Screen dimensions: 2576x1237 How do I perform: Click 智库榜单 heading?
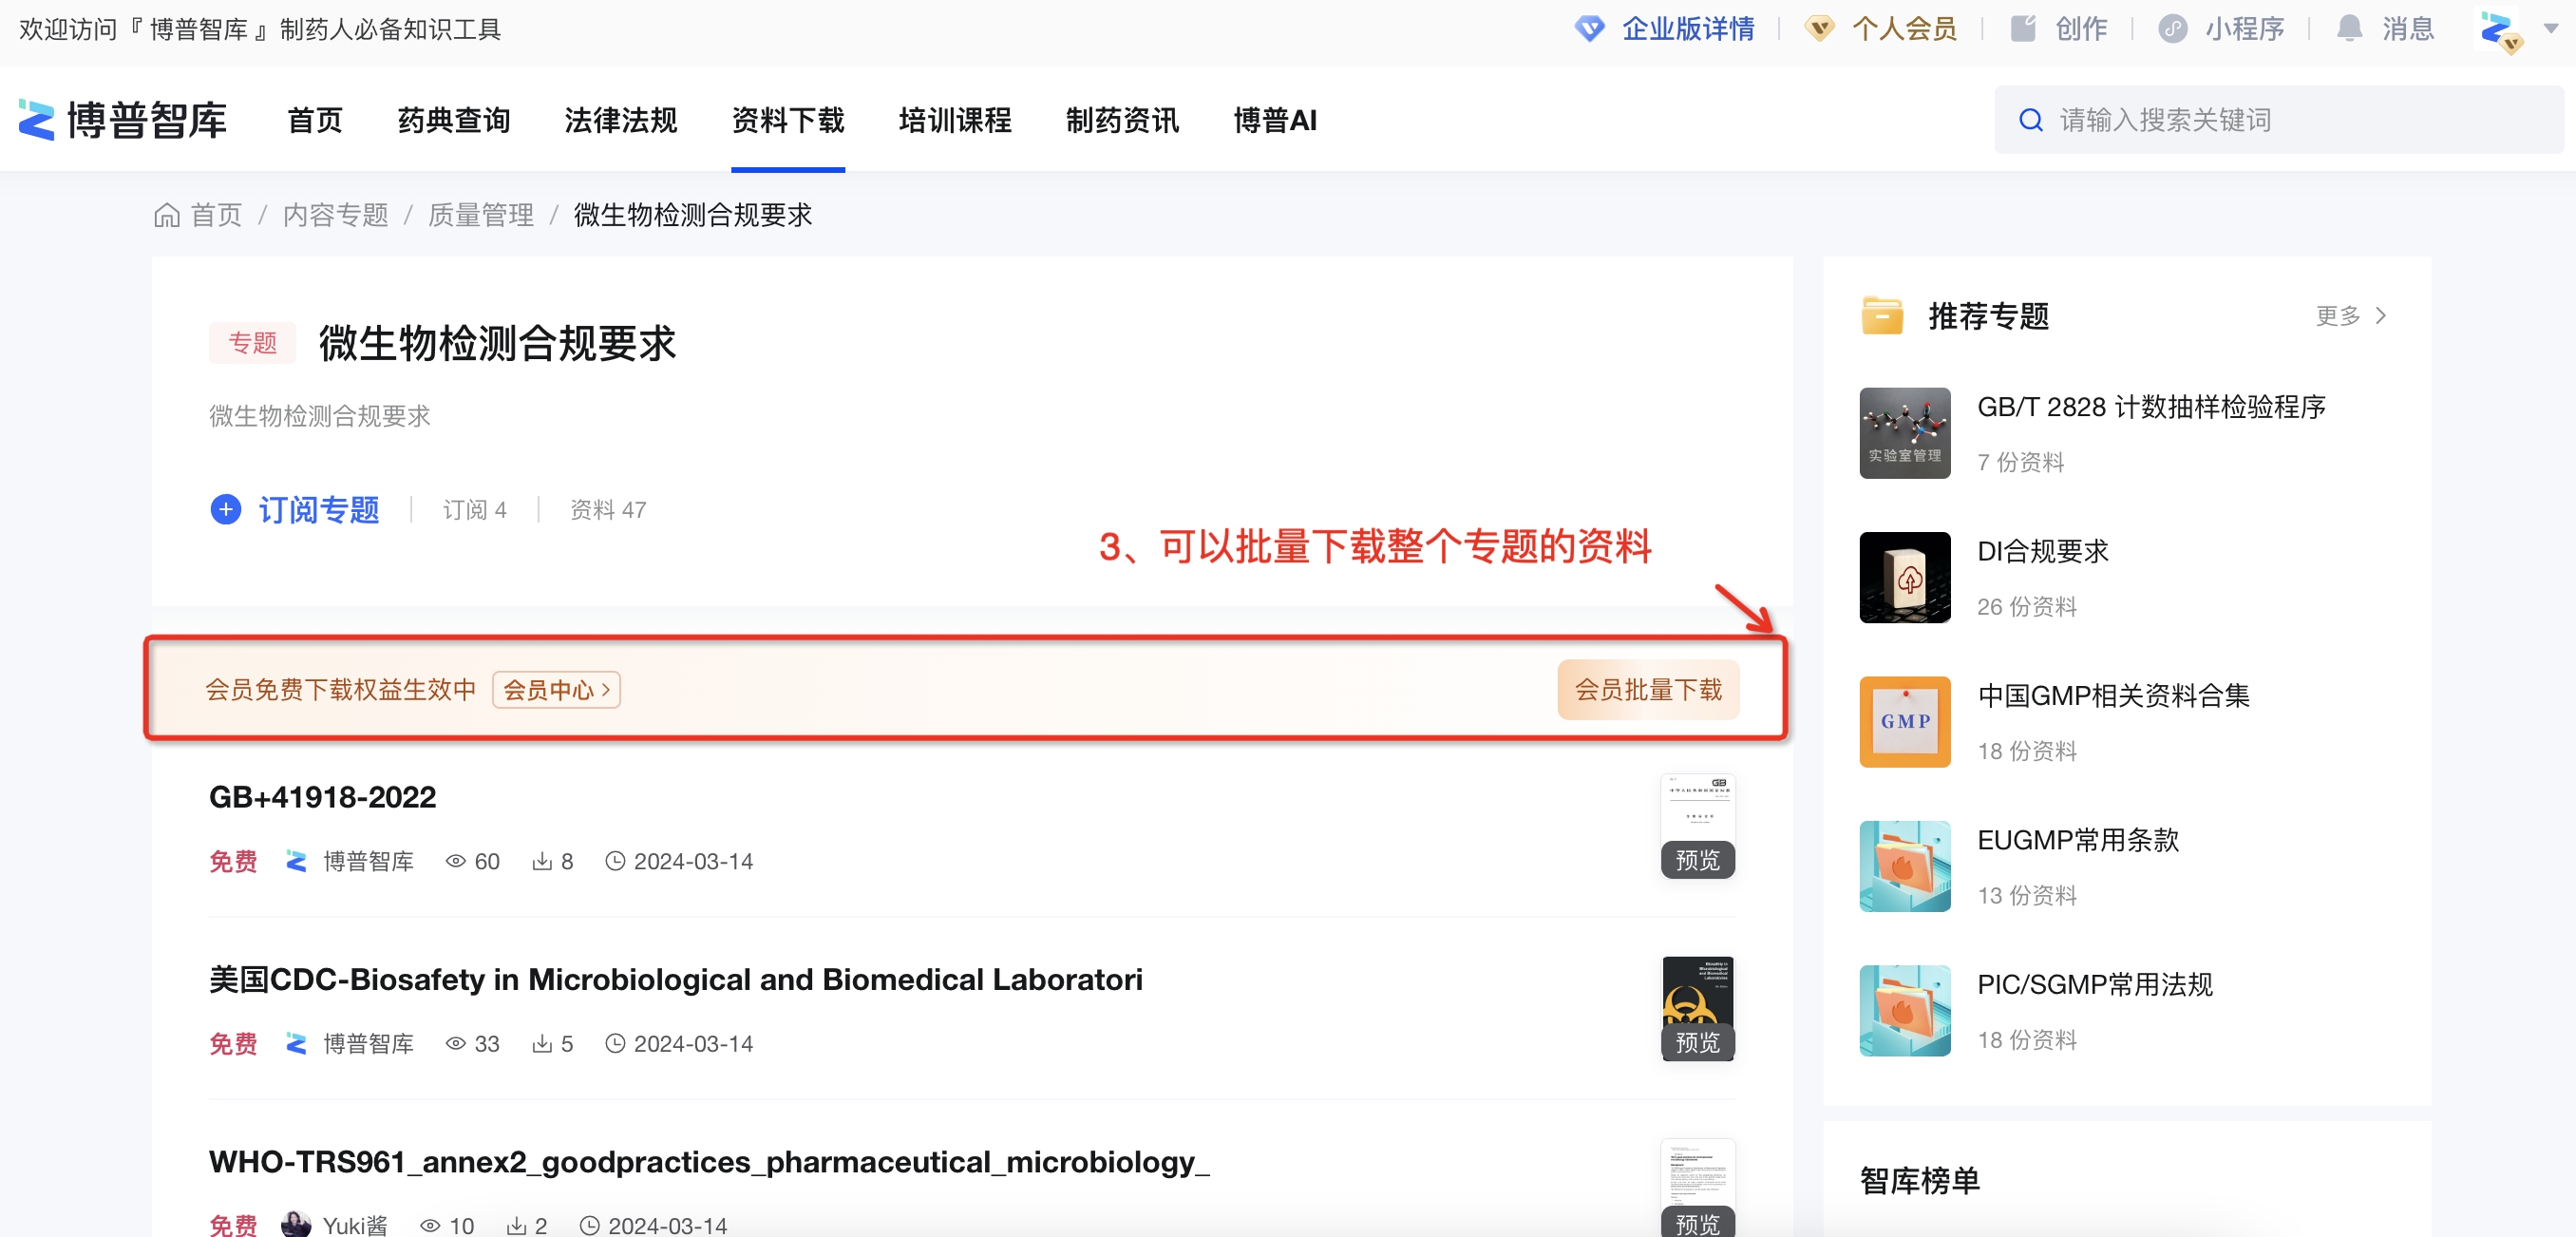pyautogui.click(x=1919, y=1181)
